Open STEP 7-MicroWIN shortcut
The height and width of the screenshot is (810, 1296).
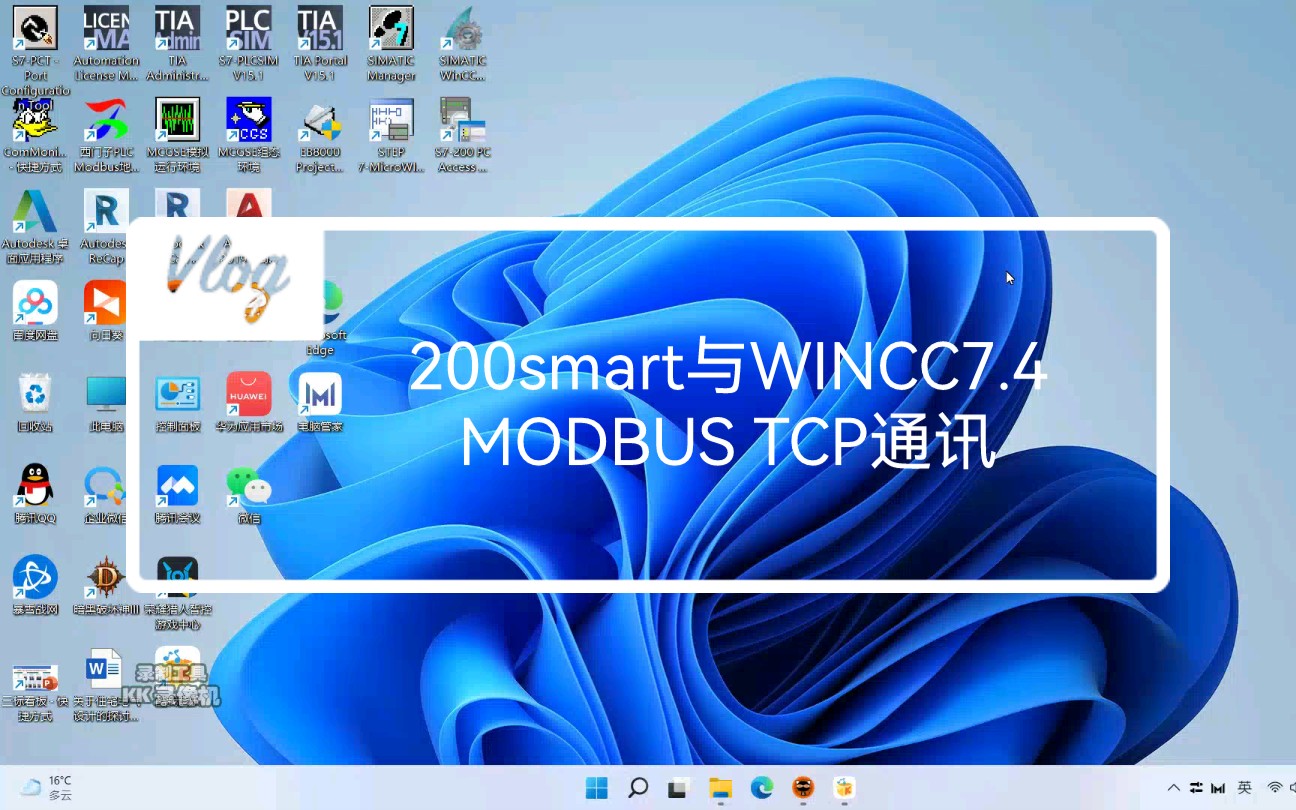click(391, 121)
